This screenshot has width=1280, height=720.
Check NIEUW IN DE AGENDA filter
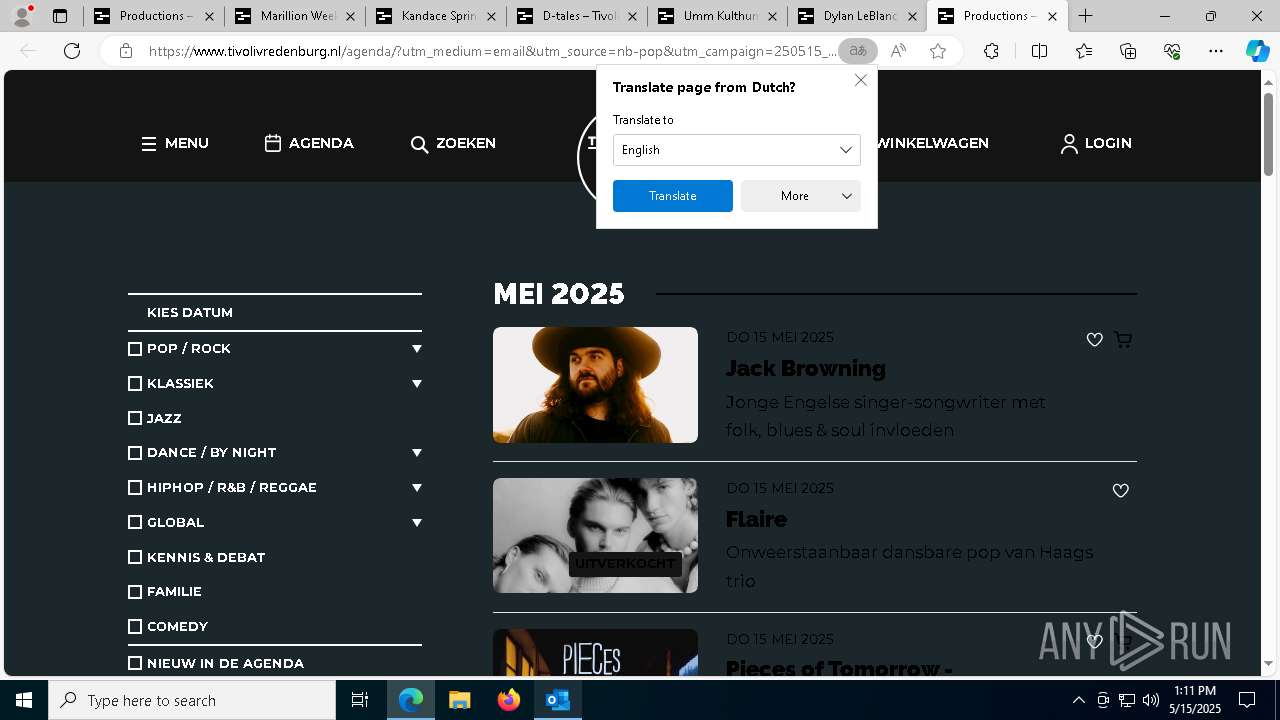tap(135, 663)
